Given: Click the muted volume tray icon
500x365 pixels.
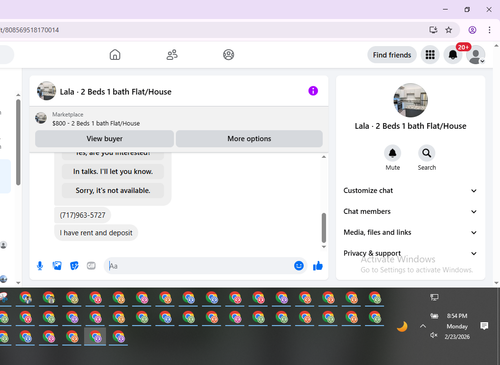Looking at the screenshot, I should (434, 335).
